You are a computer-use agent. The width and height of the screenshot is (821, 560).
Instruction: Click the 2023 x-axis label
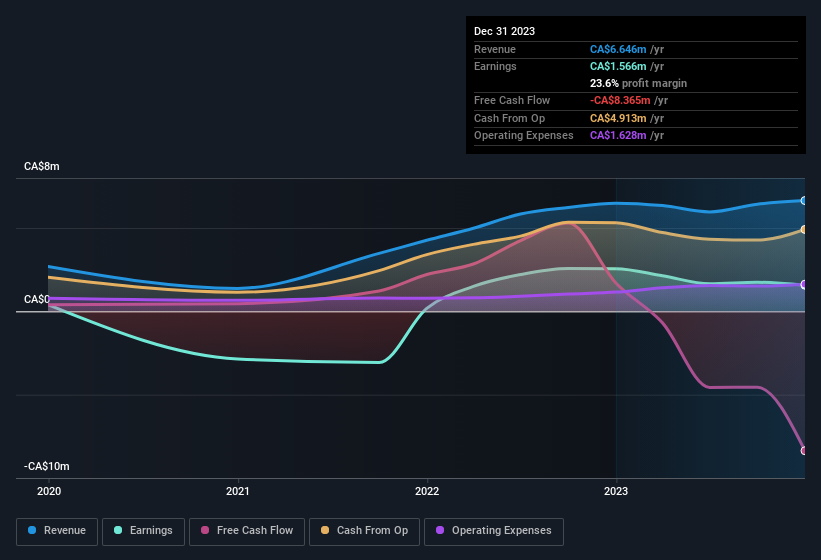(x=616, y=491)
